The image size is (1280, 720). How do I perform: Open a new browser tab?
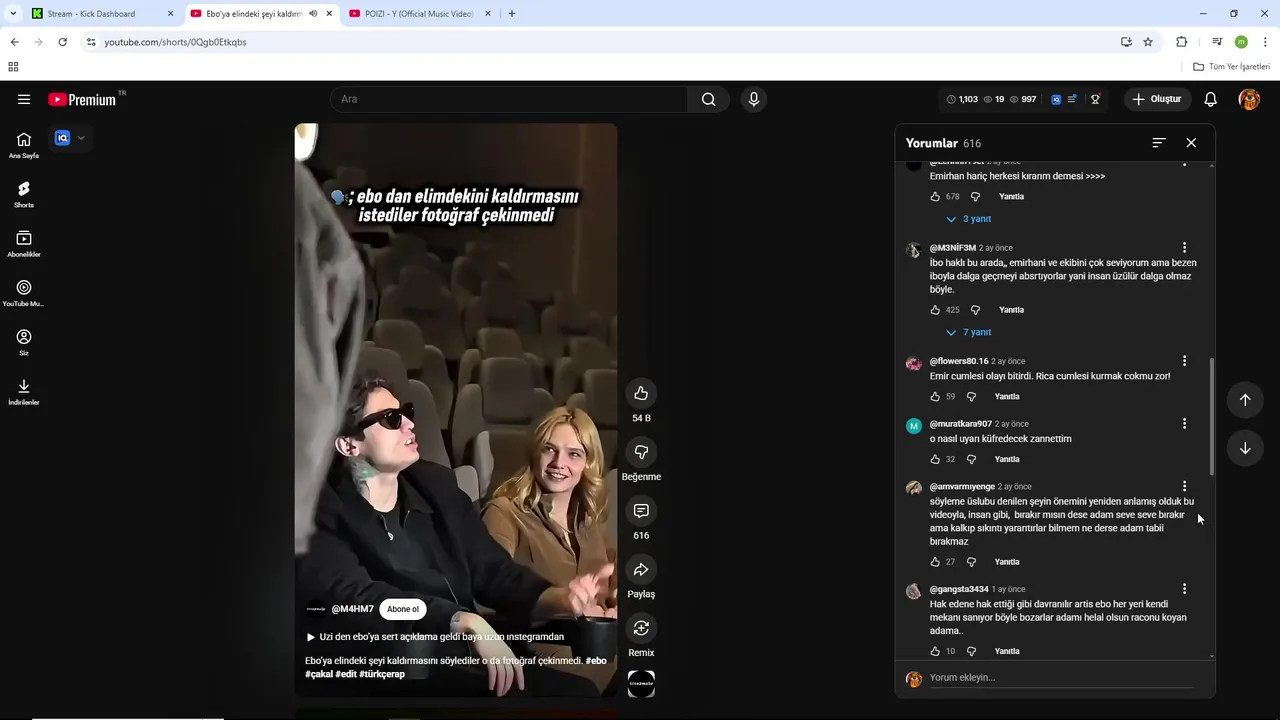click(x=512, y=14)
